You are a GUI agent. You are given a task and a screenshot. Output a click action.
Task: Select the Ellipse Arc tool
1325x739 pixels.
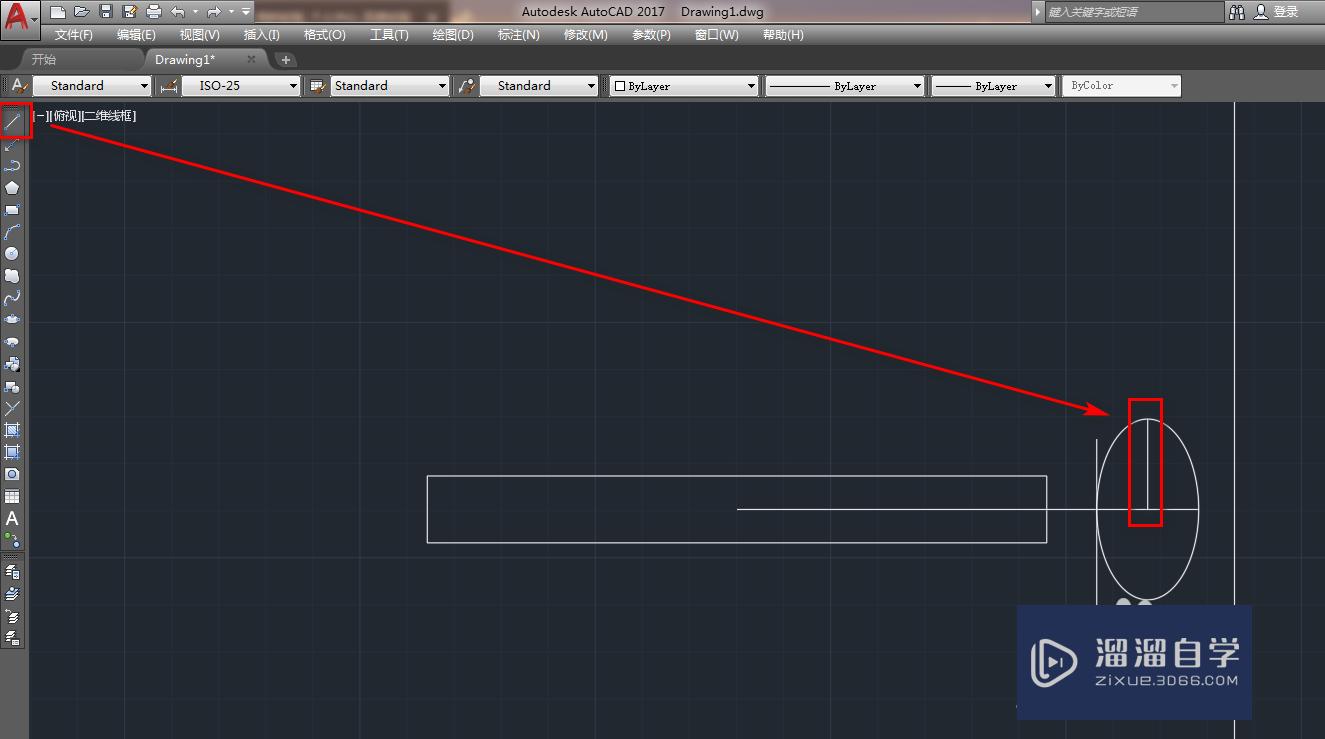pyautogui.click(x=12, y=342)
